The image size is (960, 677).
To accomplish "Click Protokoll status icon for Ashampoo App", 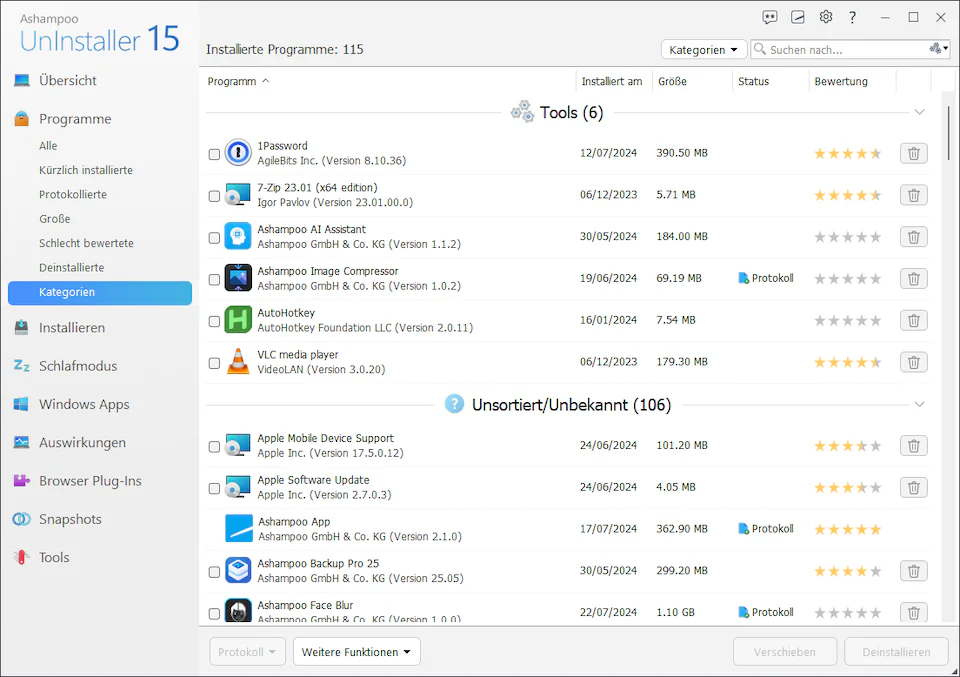I will [x=743, y=529].
